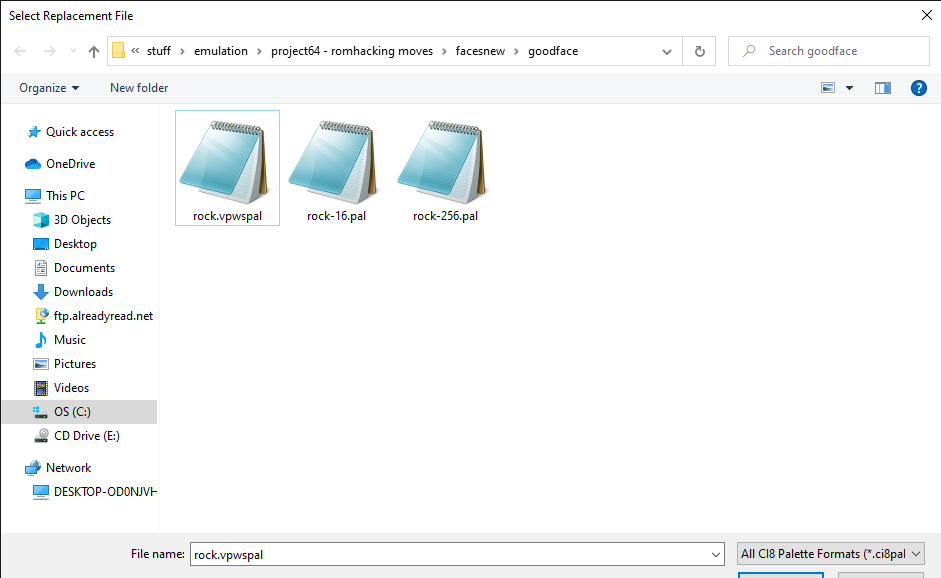Click the Refresh button in address bar
Viewport: 941px width, 578px height.
699,51
